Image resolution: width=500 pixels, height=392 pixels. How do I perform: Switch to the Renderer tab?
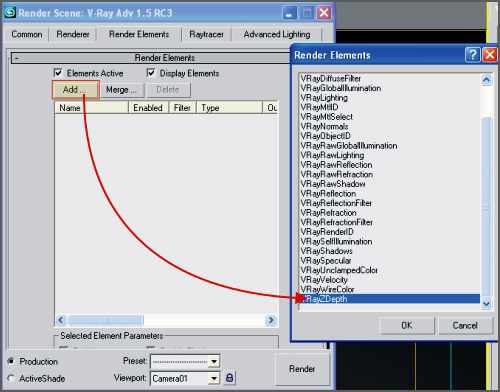click(x=73, y=34)
